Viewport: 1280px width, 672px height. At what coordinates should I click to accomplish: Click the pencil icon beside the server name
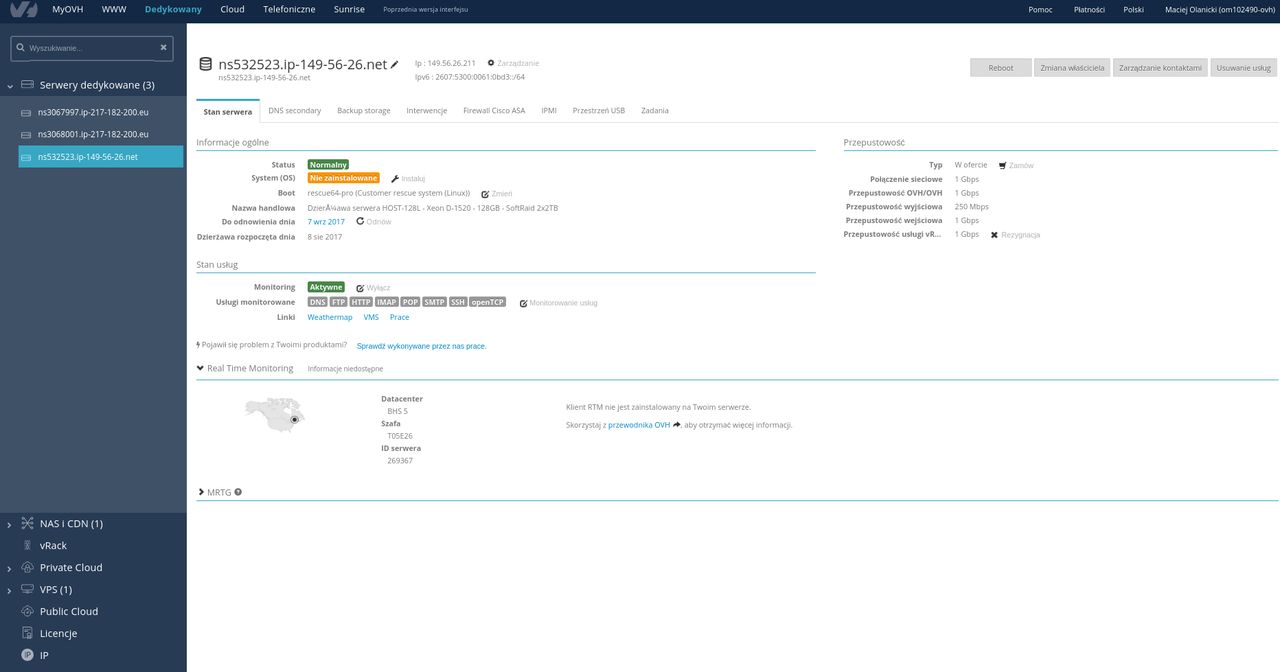pyautogui.click(x=394, y=64)
